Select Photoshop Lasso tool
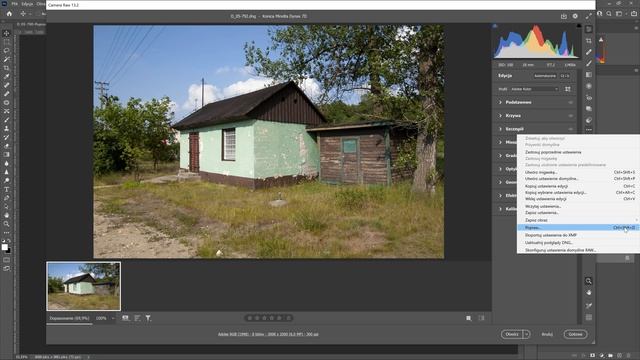Image resolution: width=640 pixels, height=360 pixels. pos(7,51)
